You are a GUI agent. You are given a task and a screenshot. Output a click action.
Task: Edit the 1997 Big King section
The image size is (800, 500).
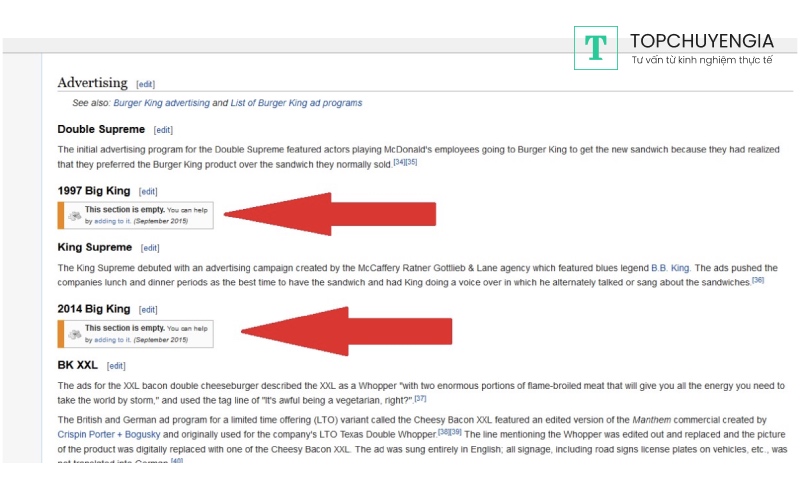tap(148, 191)
